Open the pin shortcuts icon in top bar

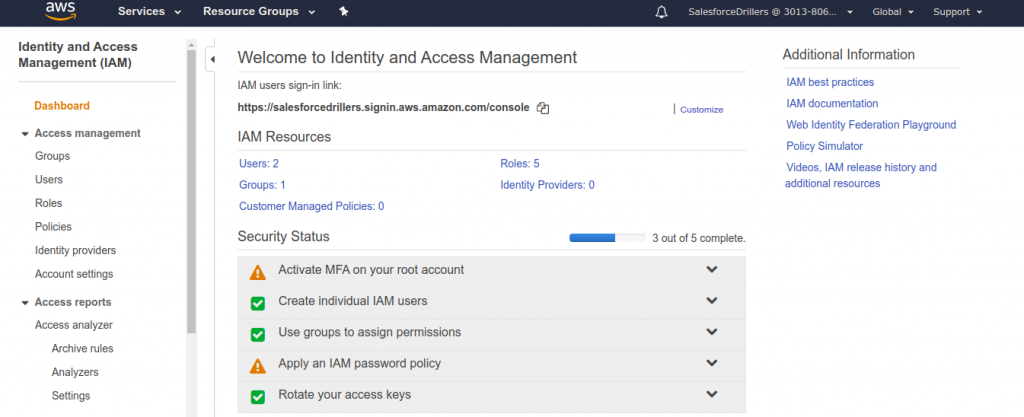(344, 12)
